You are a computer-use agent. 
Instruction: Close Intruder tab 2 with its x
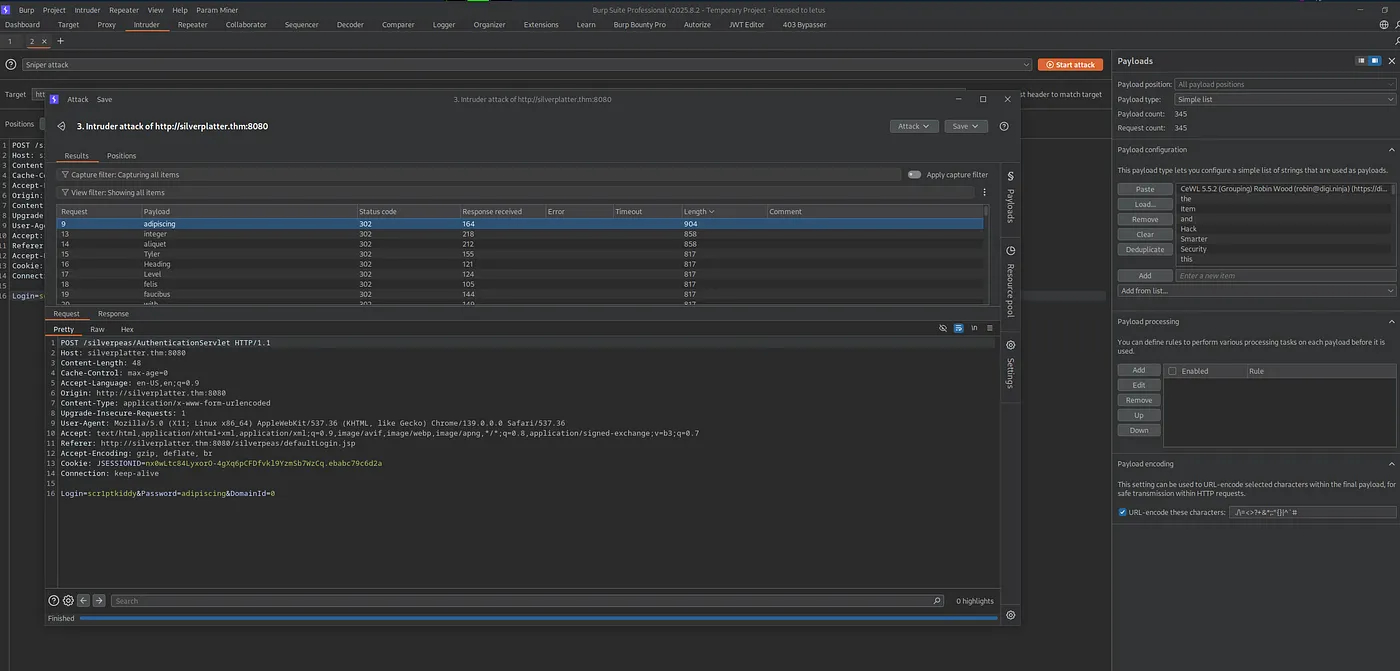click(x=43, y=42)
